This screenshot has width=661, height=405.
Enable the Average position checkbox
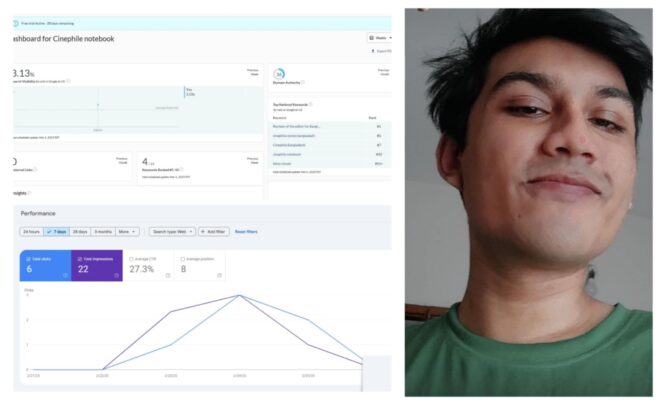[183, 258]
